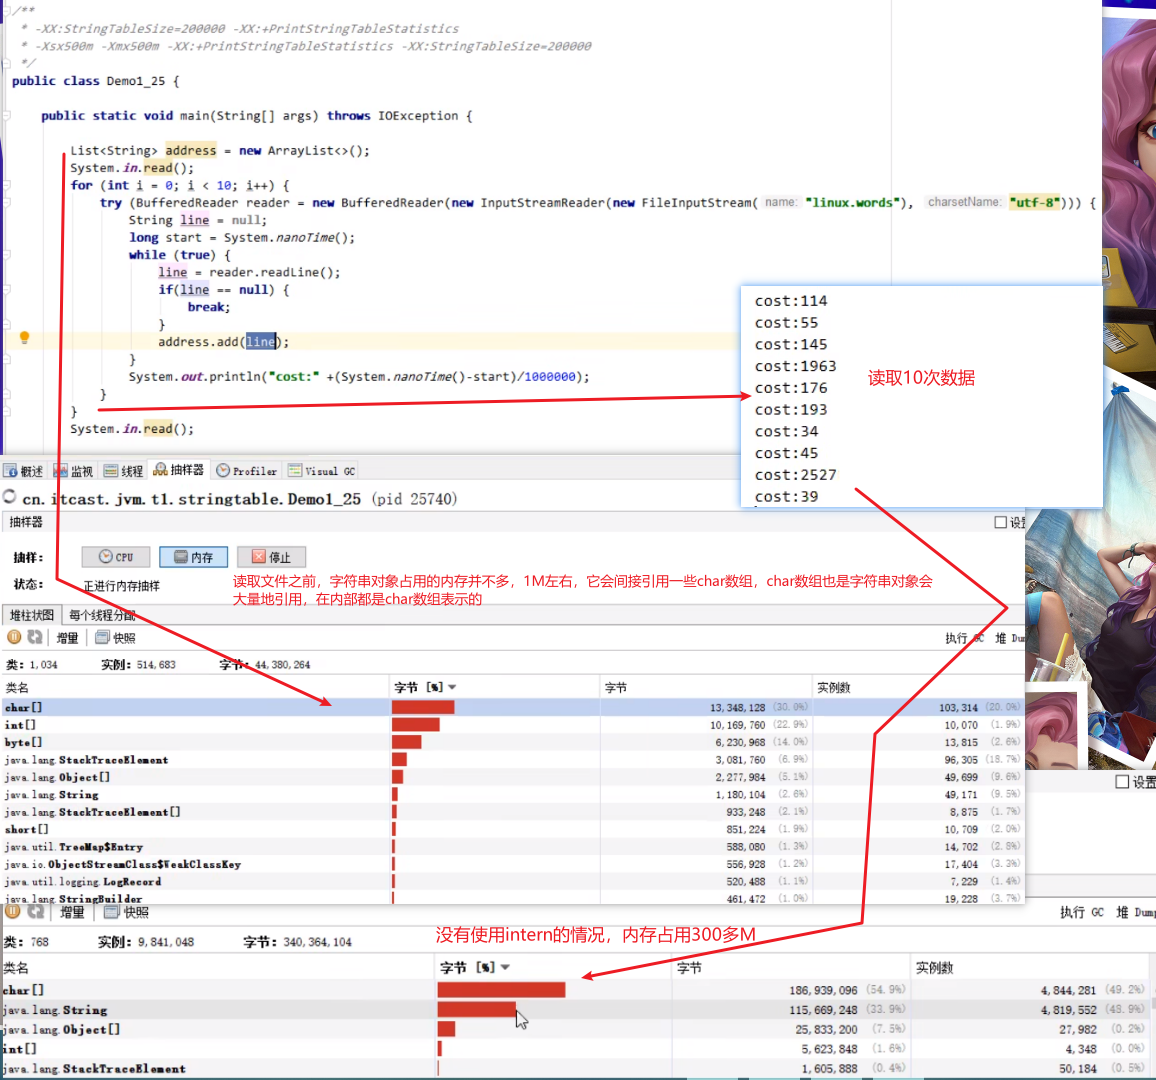
Task: Switch to the Profiler tab
Action: 246,471
